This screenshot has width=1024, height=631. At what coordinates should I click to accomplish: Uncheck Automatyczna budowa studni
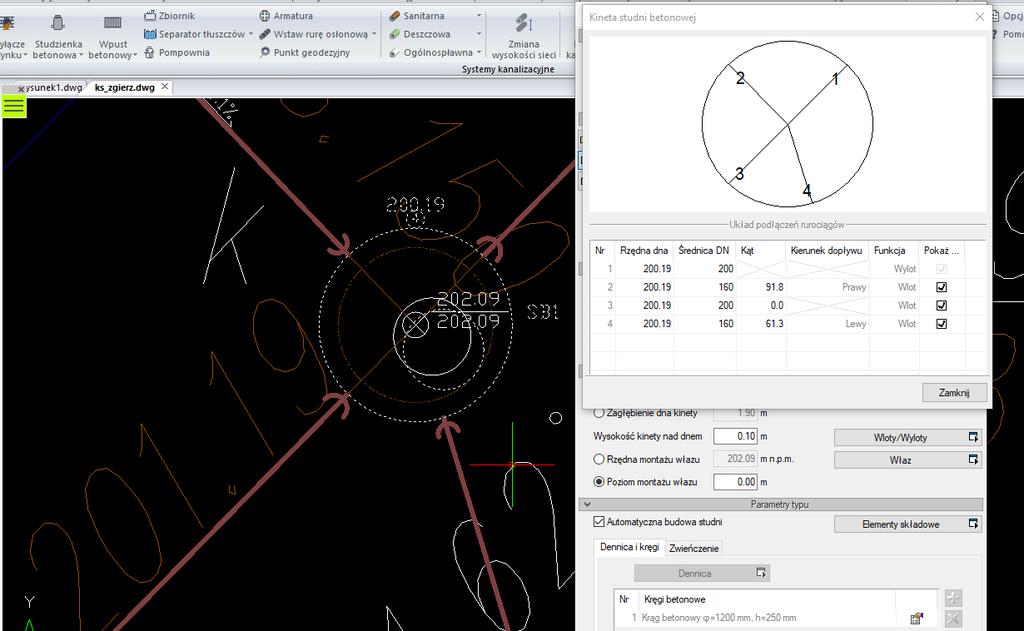coord(599,521)
